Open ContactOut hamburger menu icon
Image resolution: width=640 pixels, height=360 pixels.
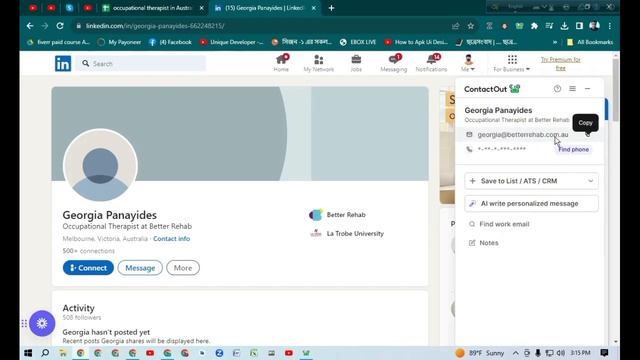pos(572,89)
